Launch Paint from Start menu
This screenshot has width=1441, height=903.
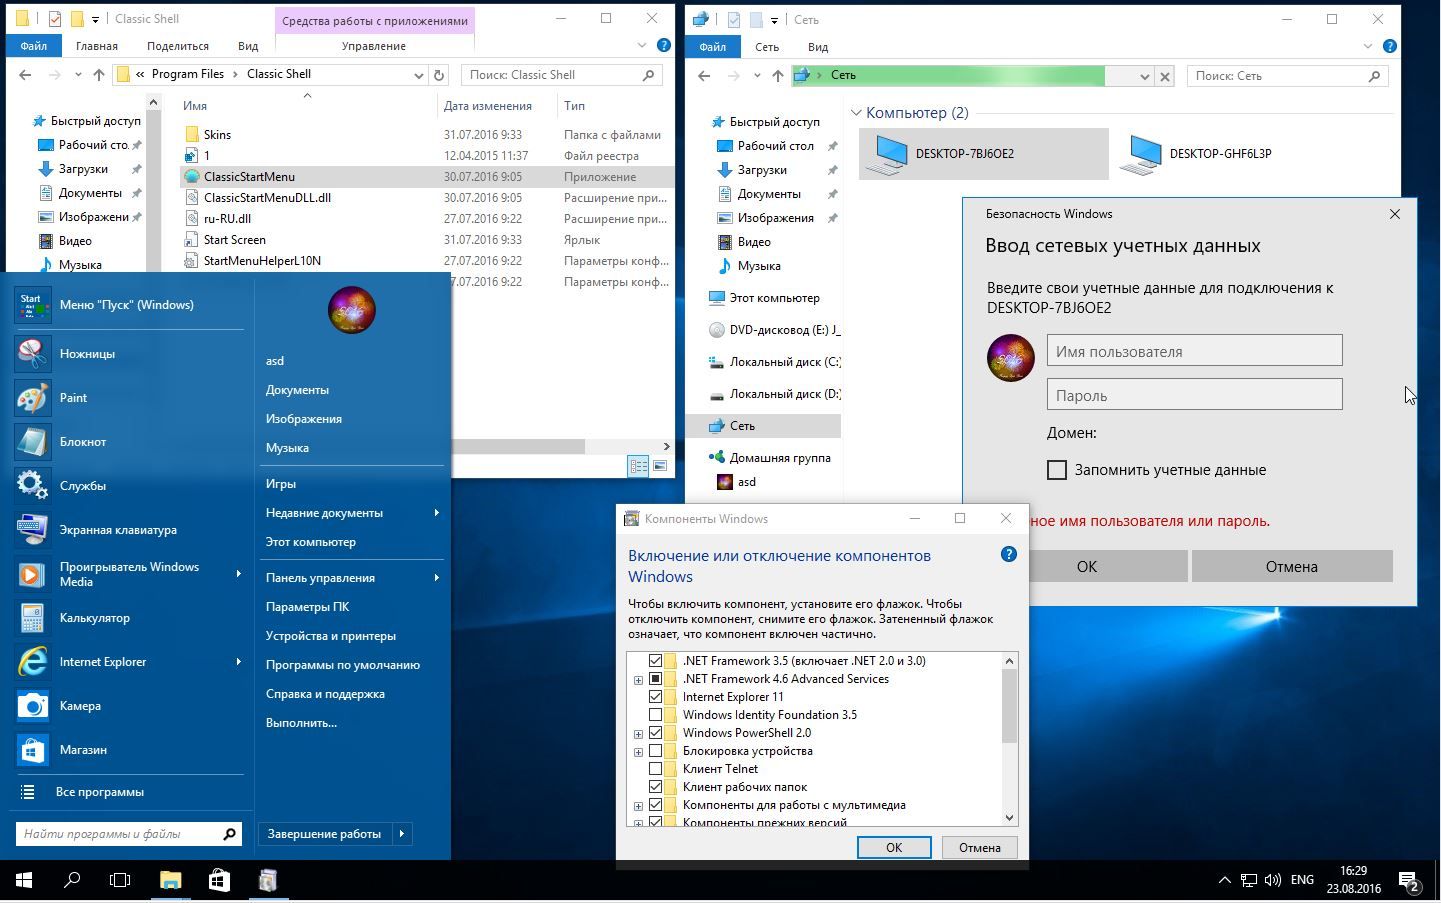point(129,397)
